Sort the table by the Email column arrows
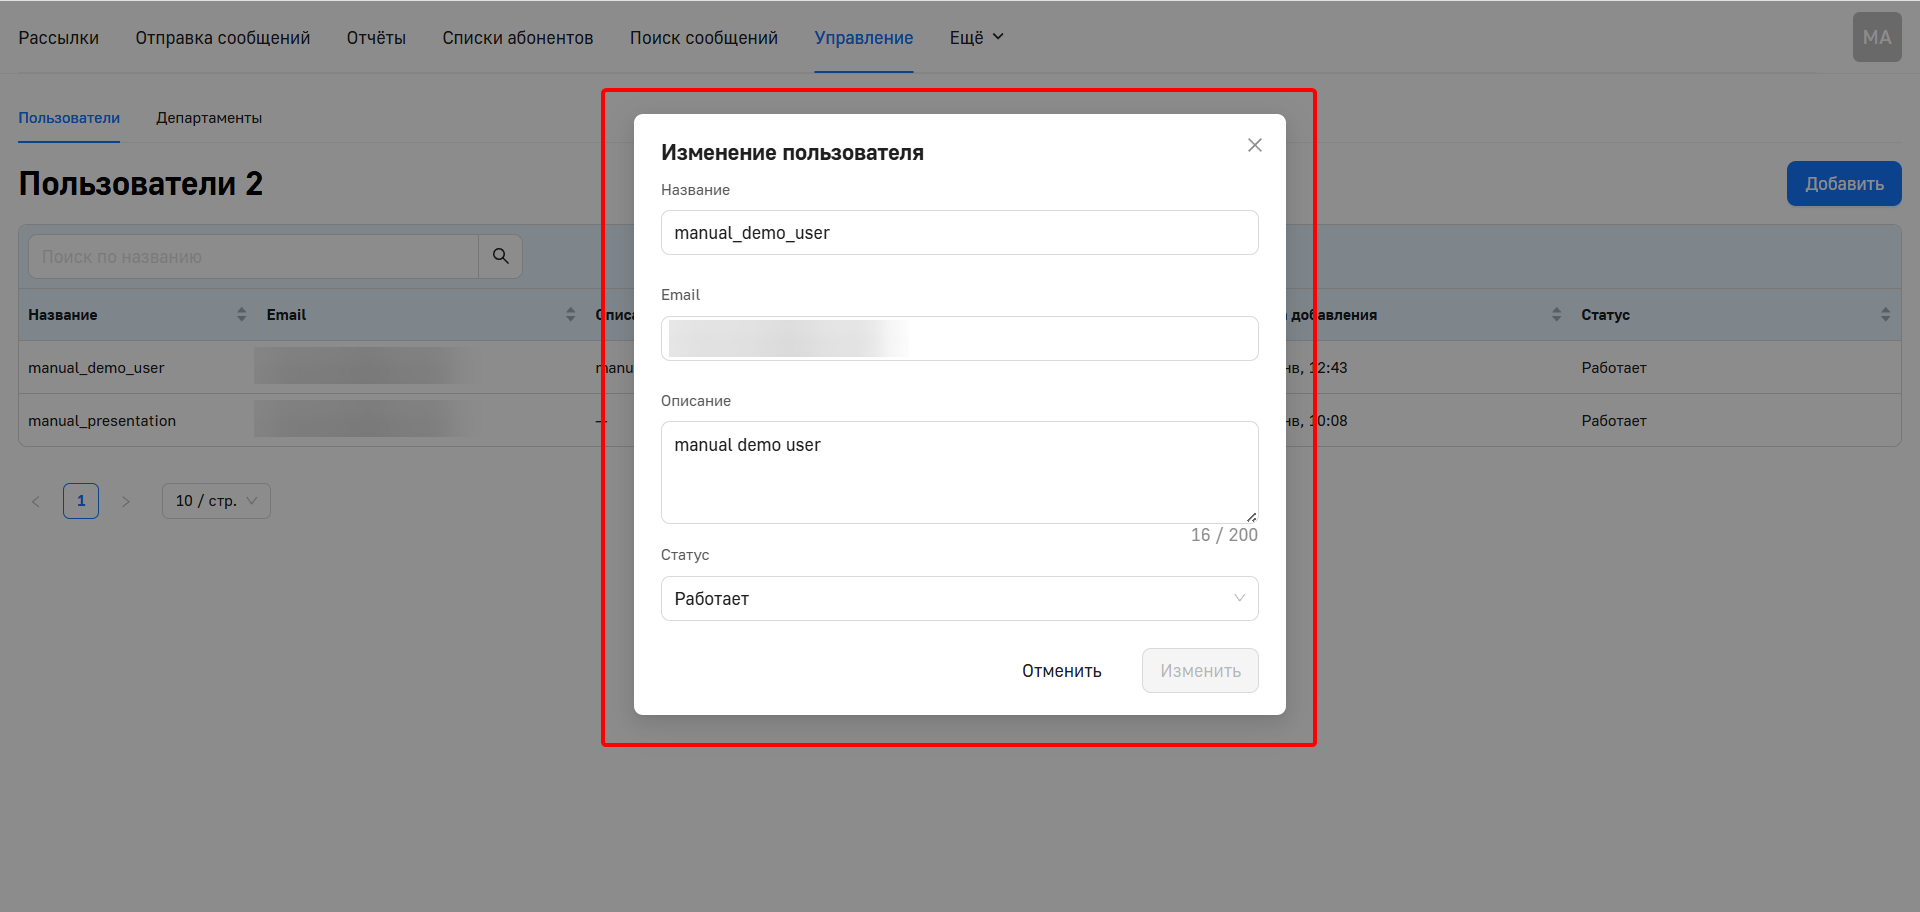The height and width of the screenshot is (912, 1920). tap(570, 314)
